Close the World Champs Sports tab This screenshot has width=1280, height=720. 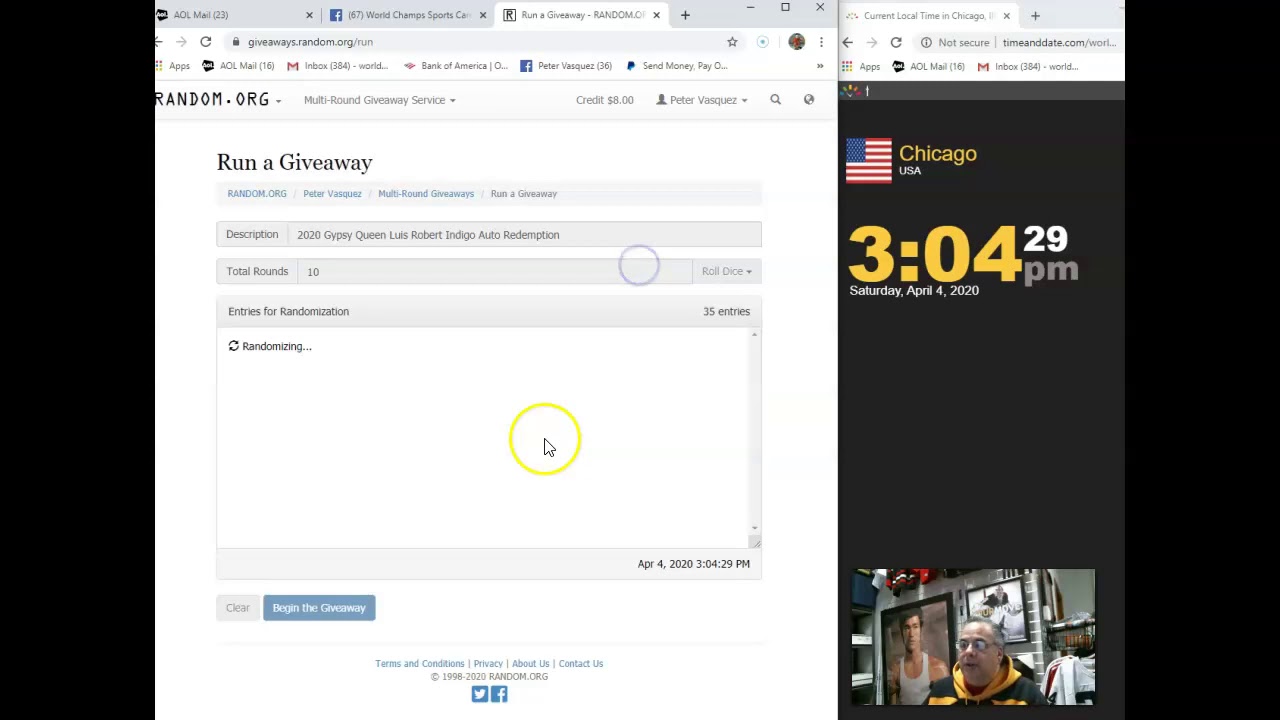pyautogui.click(x=483, y=15)
